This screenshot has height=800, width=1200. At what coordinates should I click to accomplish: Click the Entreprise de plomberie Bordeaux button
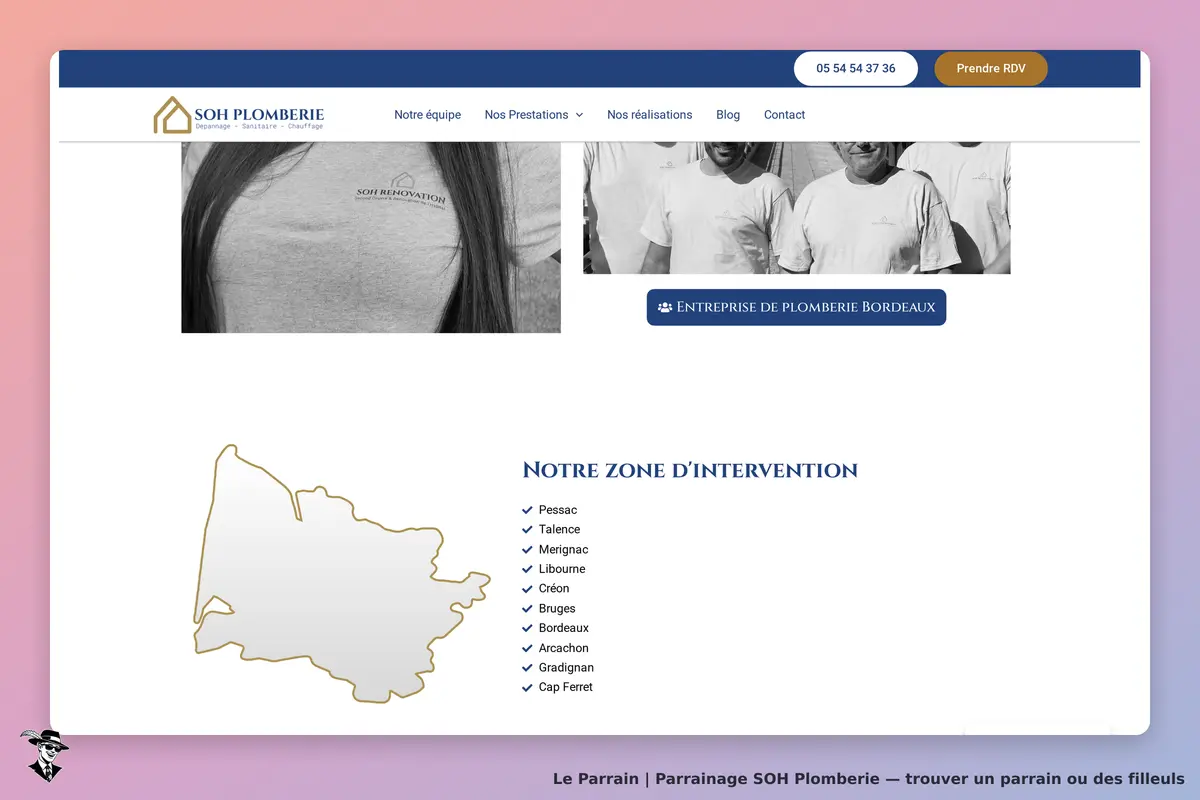[796, 307]
